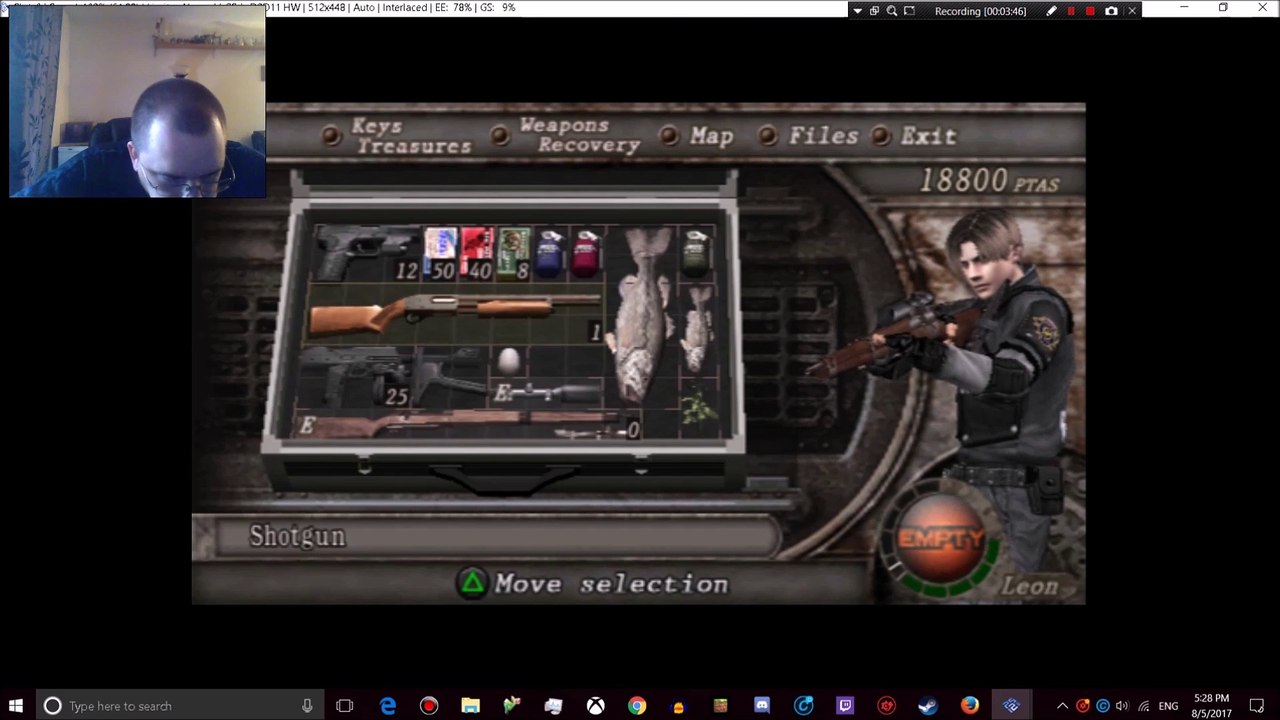The height and width of the screenshot is (720, 1280).
Task: Select the green rifle ammo box showing 8
Action: (x=513, y=252)
